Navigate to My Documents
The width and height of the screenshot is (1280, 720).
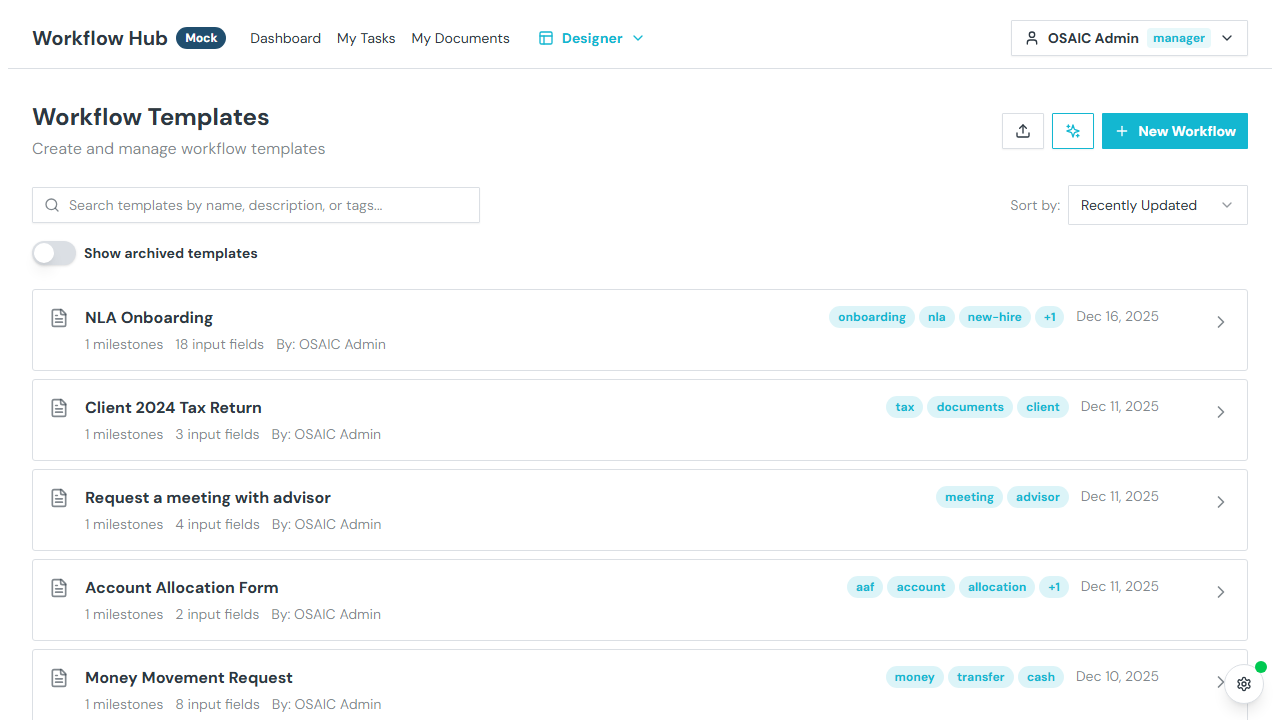pos(460,38)
